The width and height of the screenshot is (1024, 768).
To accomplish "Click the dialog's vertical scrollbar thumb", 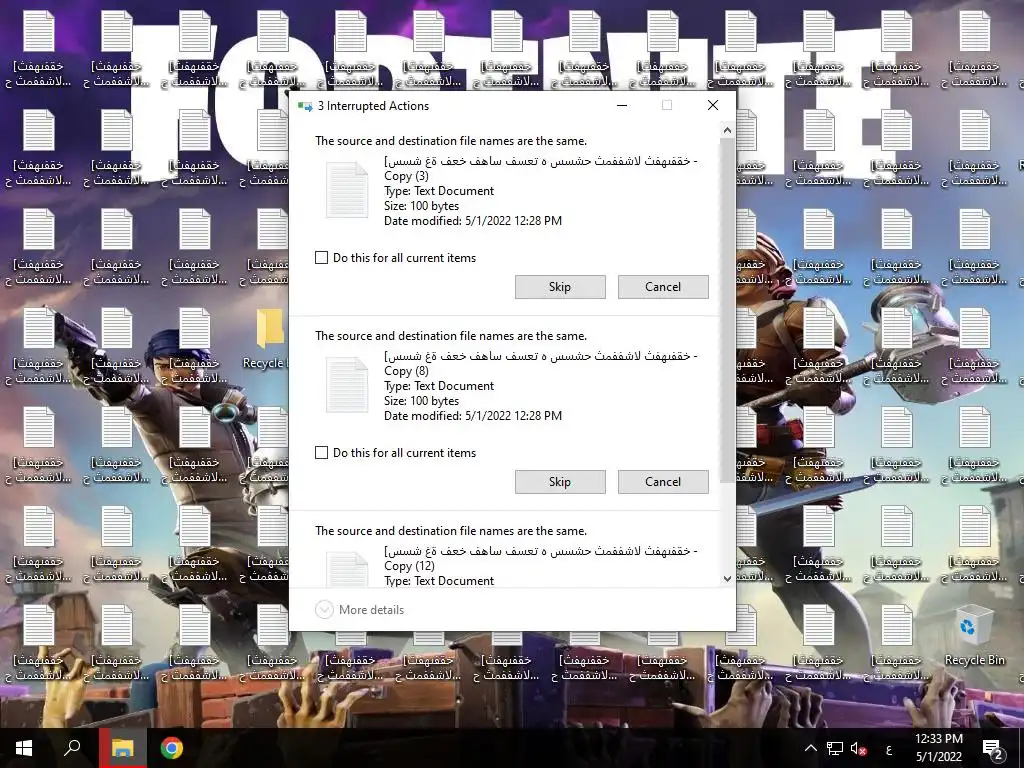I will pyautogui.click(x=727, y=311).
